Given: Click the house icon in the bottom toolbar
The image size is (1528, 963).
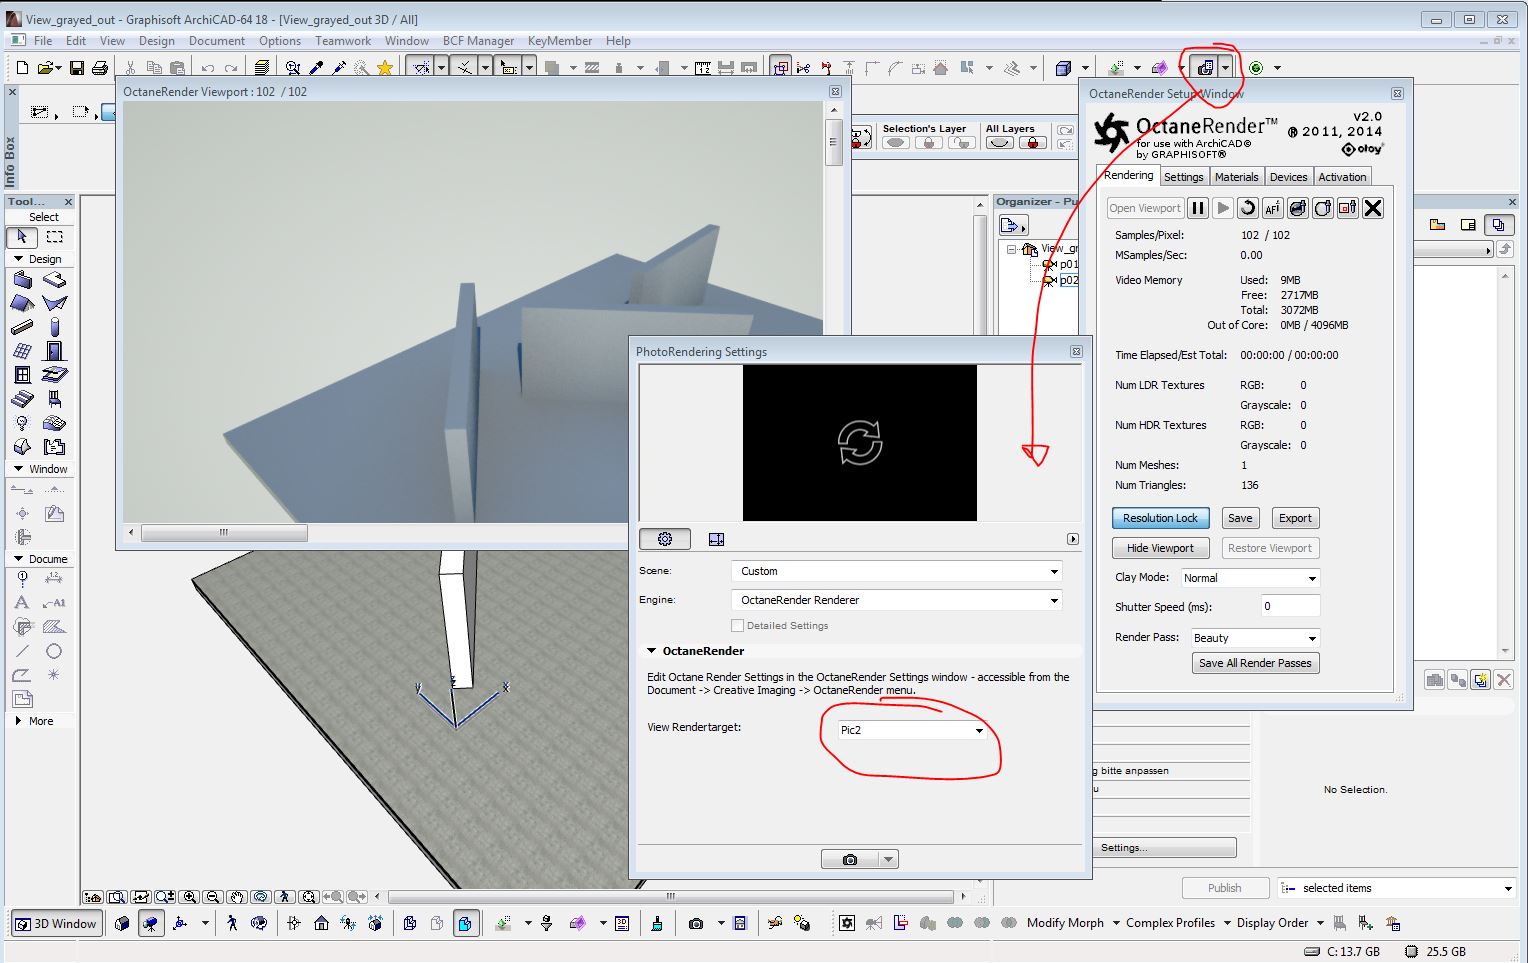Looking at the screenshot, I should point(321,923).
